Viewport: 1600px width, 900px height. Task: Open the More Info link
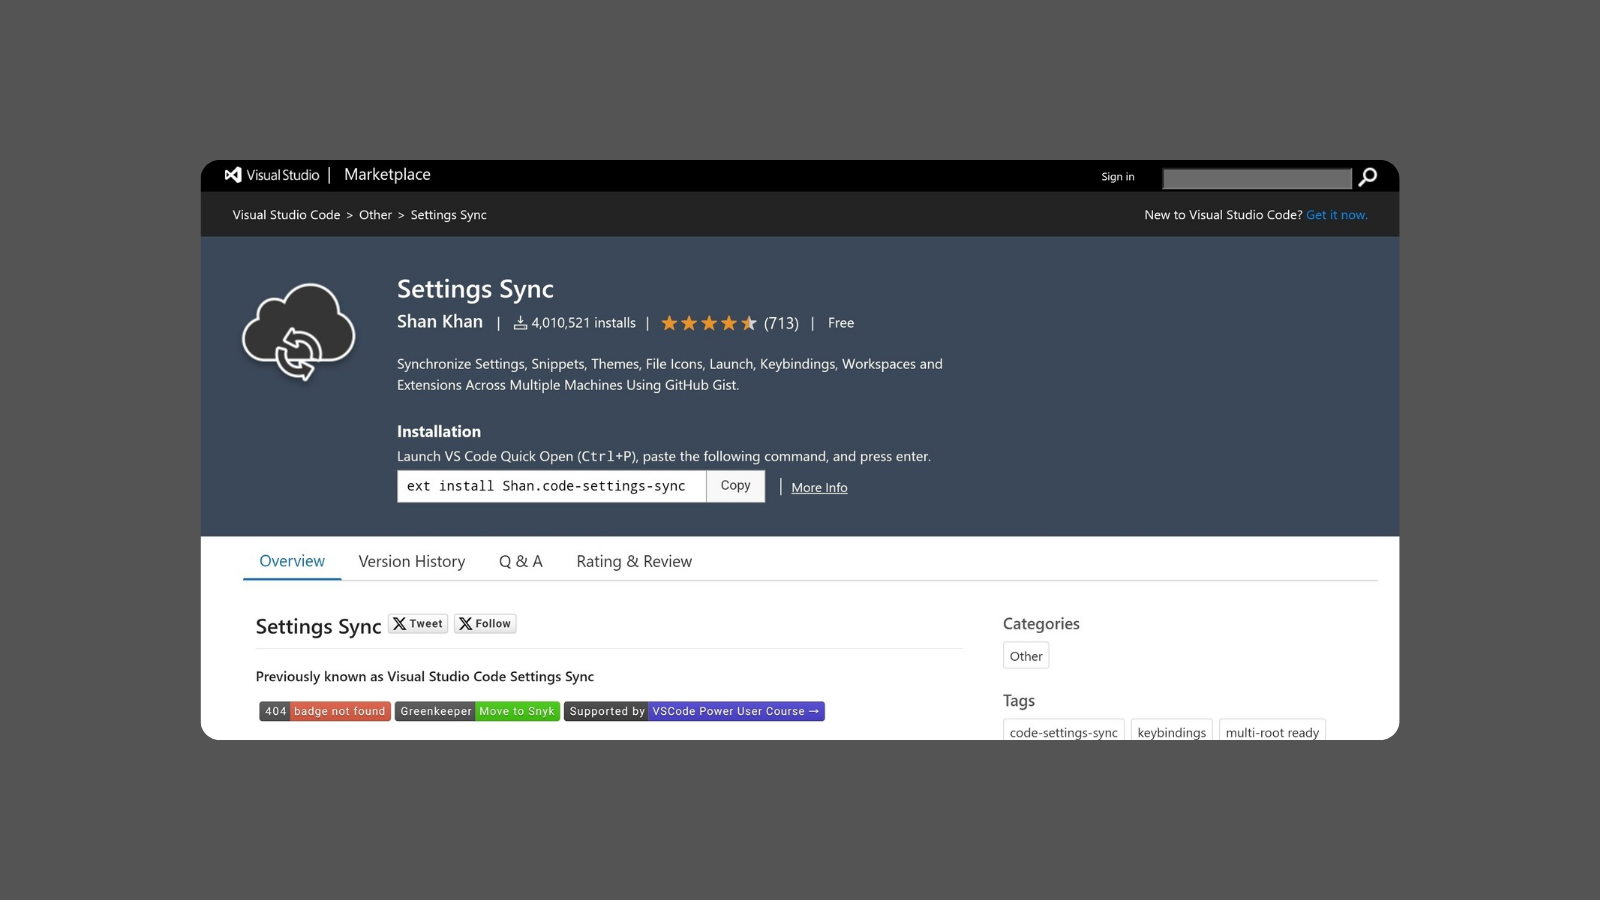(819, 488)
